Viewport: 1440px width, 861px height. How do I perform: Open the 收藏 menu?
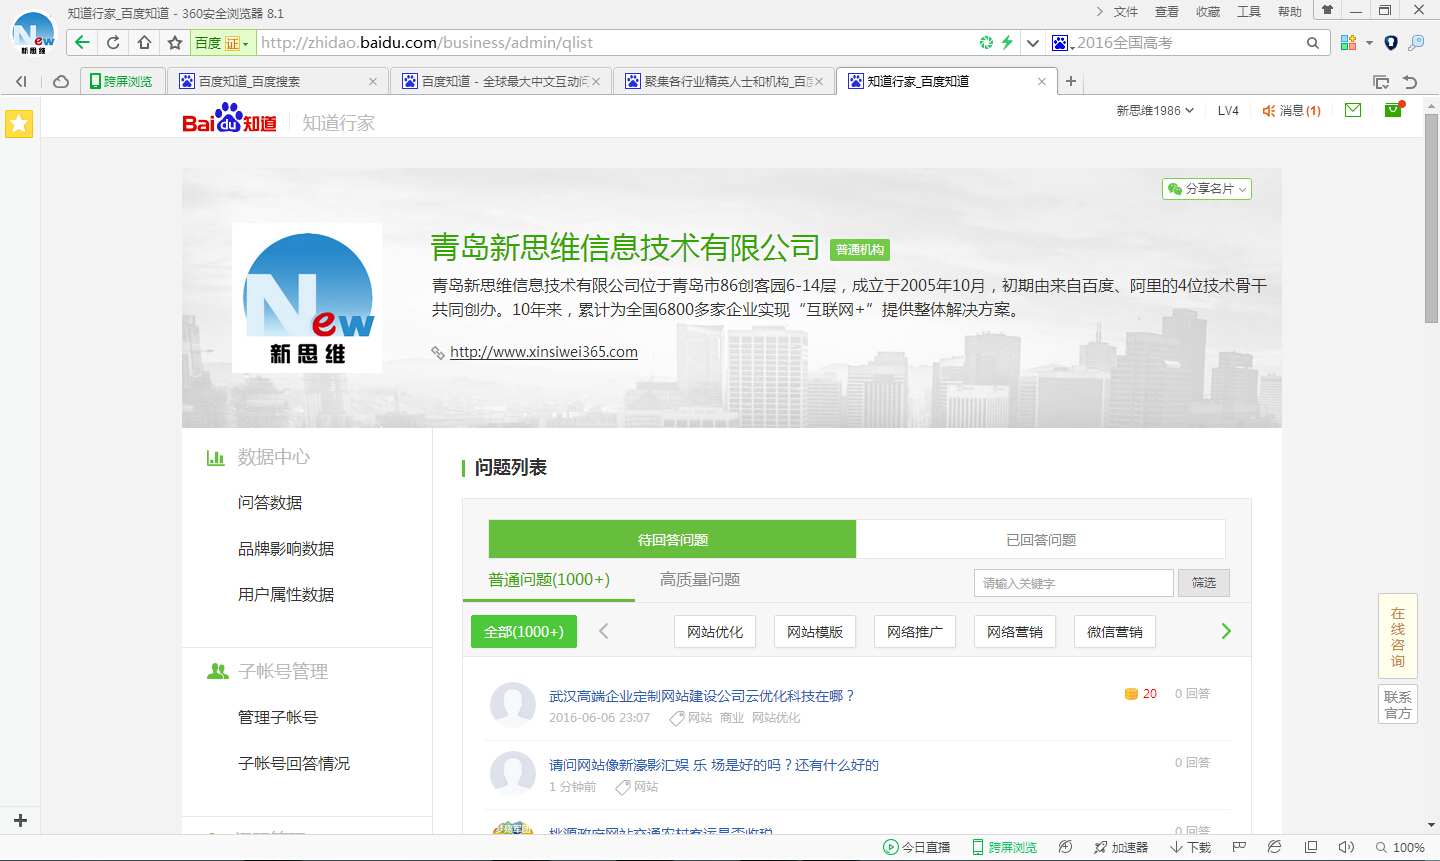1208,12
